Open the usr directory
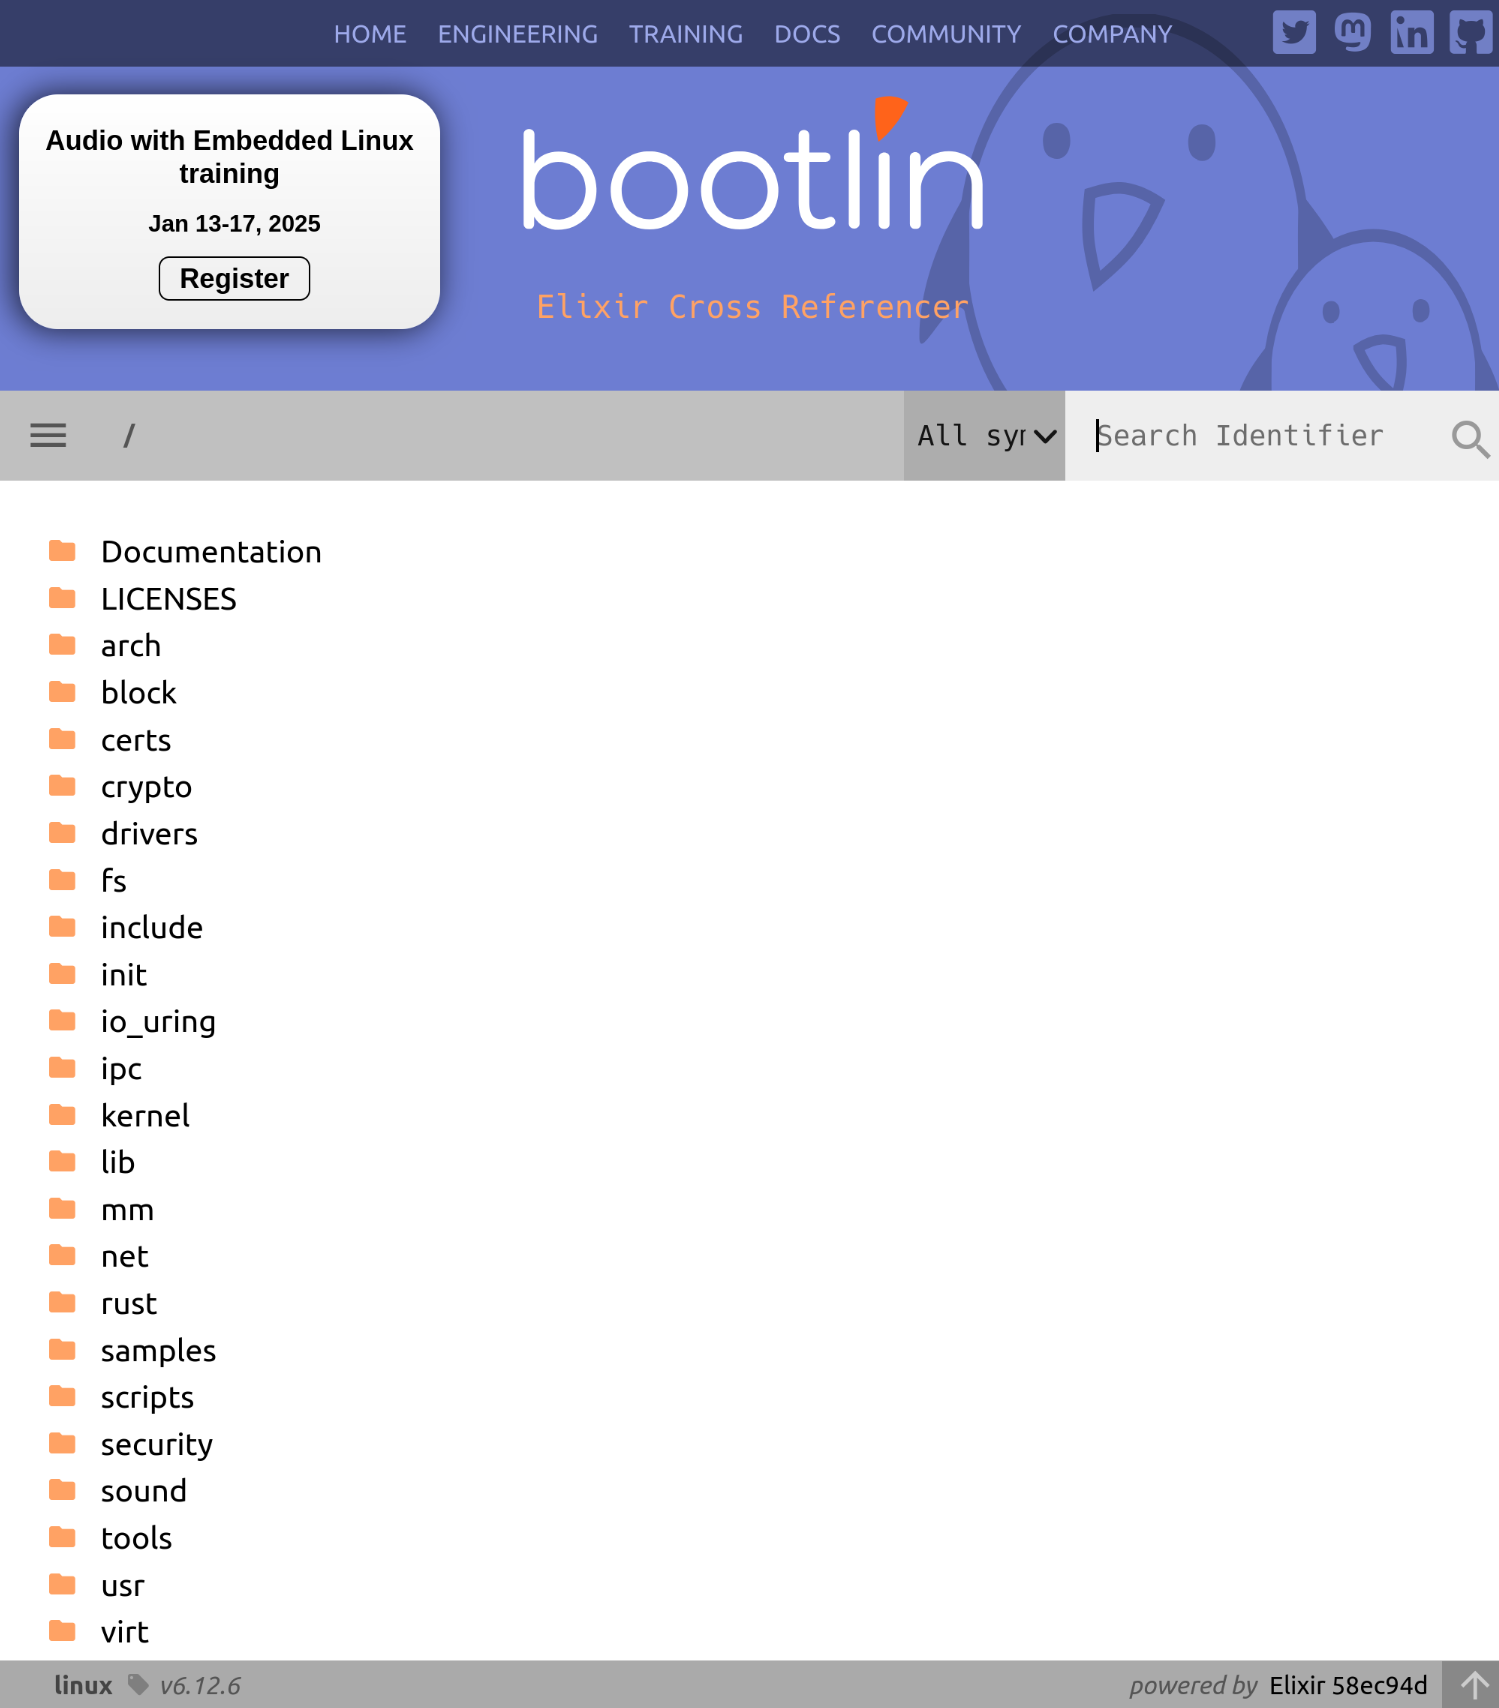 click(123, 1585)
